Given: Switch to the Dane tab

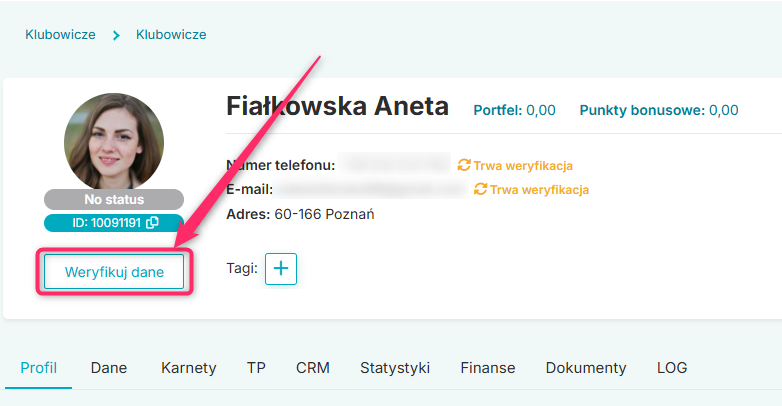Looking at the screenshot, I should click(x=109, y=368).
